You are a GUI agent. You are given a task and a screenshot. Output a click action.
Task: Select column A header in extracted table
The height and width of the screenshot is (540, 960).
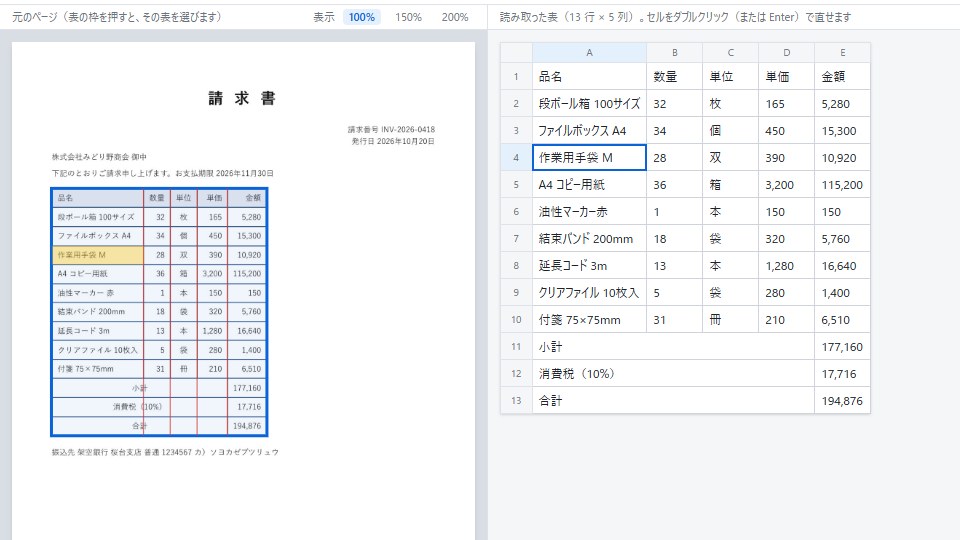589,53
